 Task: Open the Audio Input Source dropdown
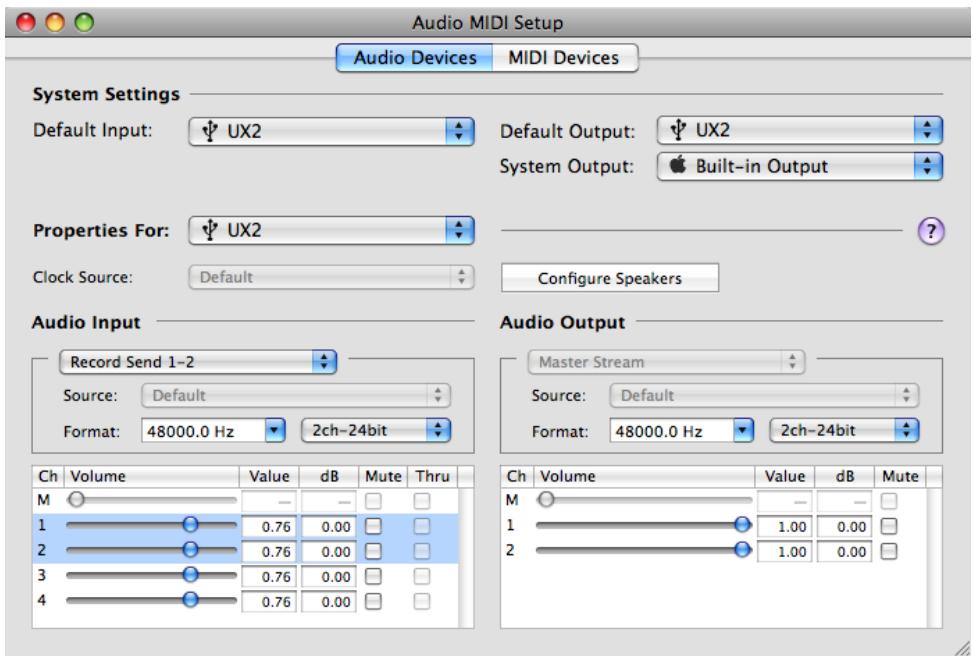pyautogui.click(x=296, y=395)
